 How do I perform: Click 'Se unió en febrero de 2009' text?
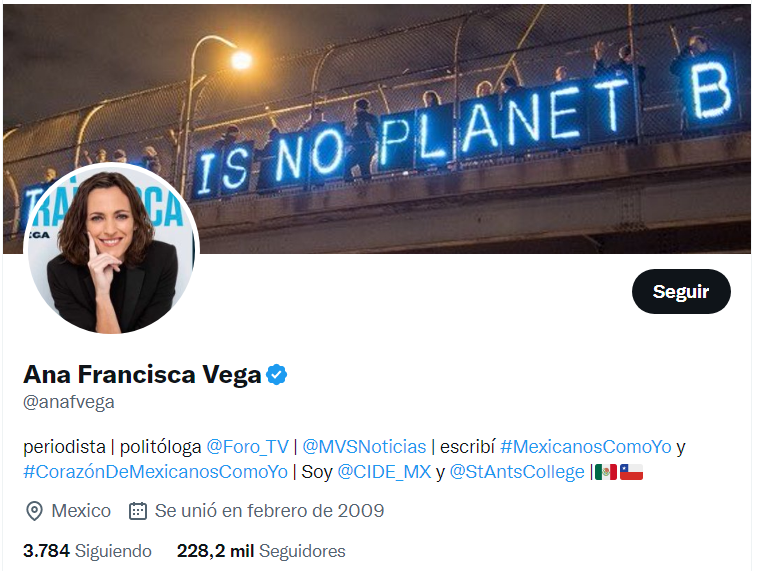(269, 511)
